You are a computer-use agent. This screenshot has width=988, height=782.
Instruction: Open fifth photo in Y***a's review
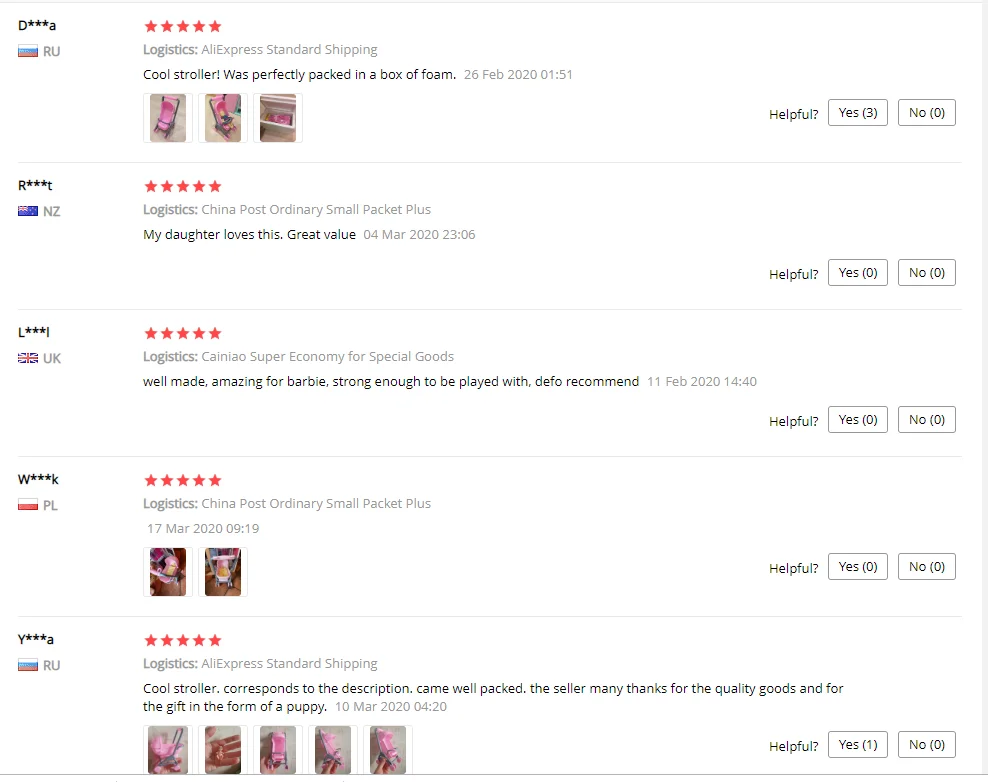click(388, 749)
